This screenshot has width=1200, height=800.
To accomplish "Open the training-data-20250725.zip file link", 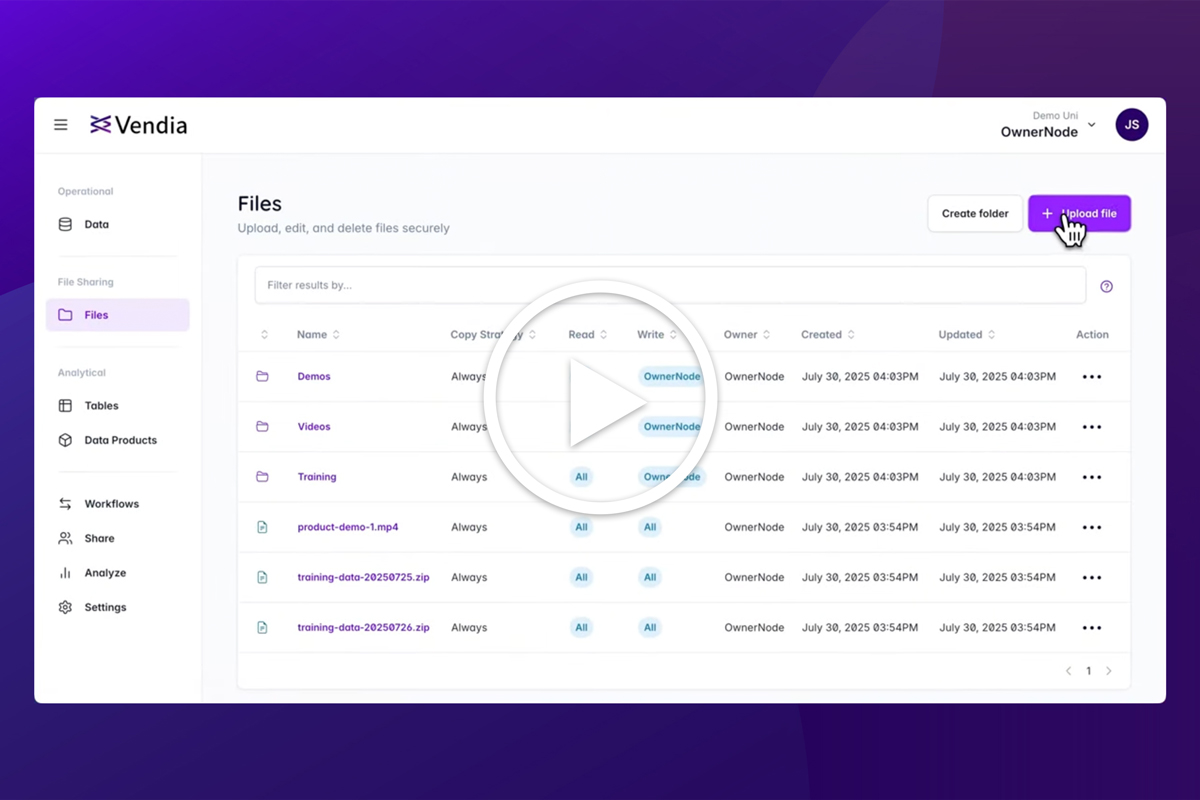I will [x=364, y=577].
